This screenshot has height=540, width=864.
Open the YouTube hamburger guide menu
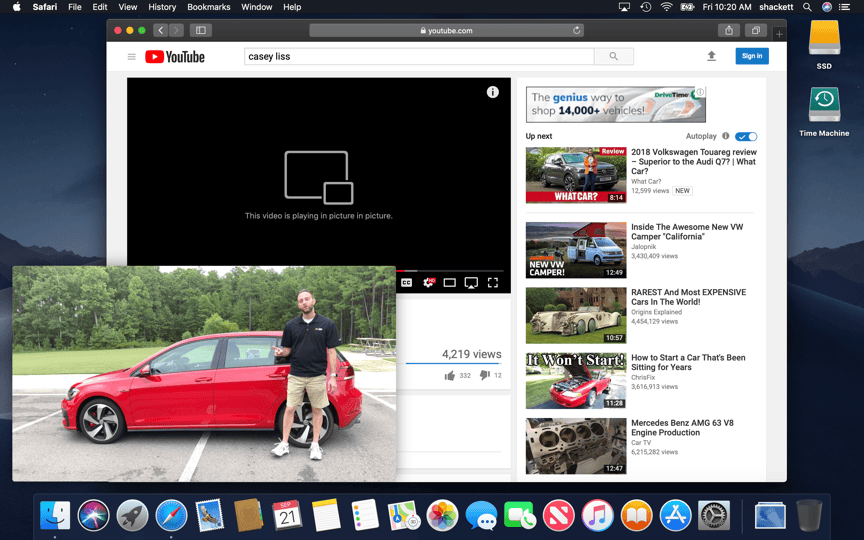pos(131,56)
